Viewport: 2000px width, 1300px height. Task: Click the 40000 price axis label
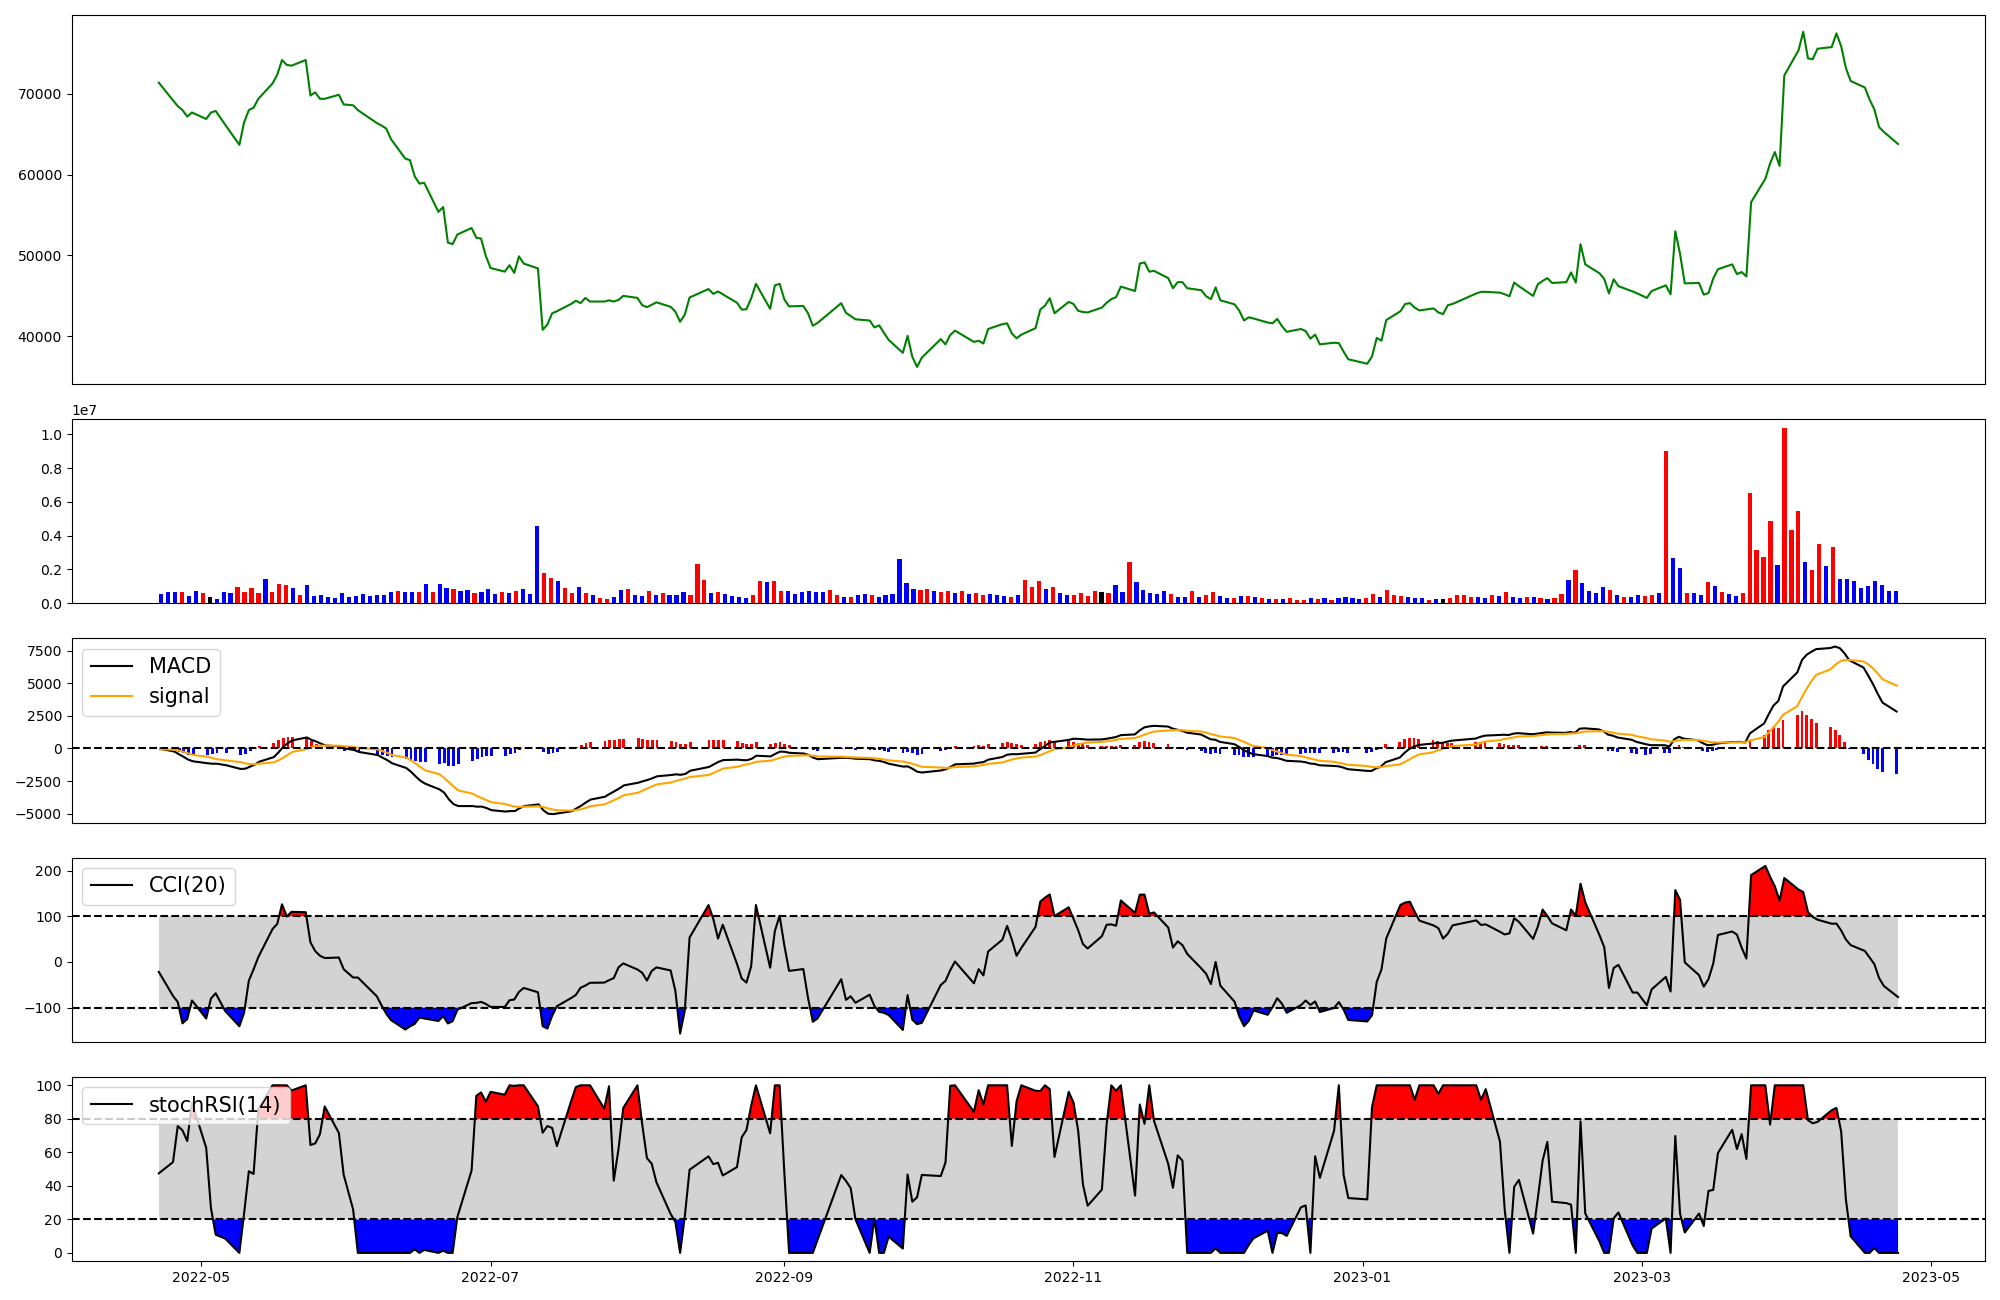pyautogui.click(x=40, y=337)
